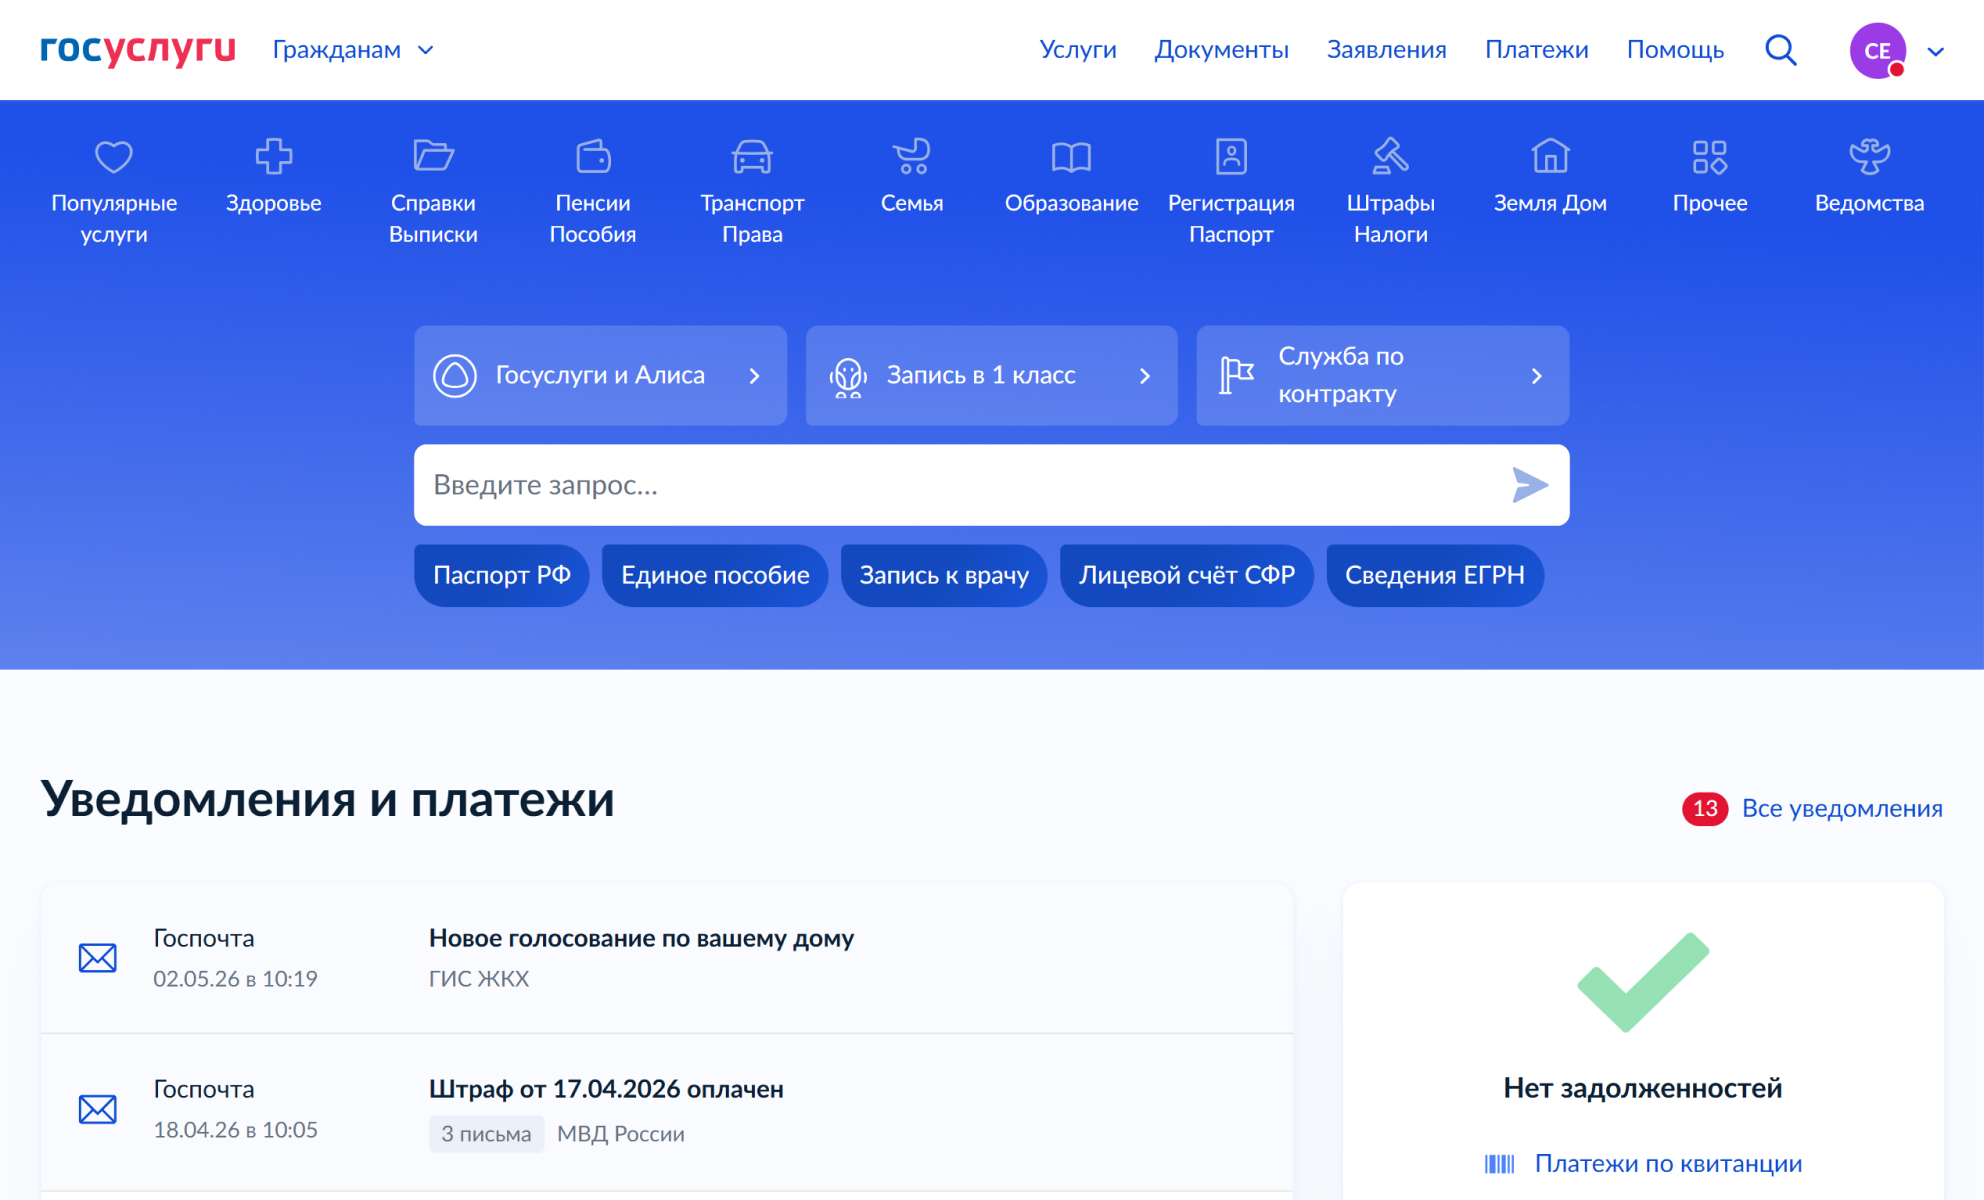This screenshot has width=1984, height=1200.
Task: Select the Лицевой счёт СФР chip
Action: [x=1186, y=575]
